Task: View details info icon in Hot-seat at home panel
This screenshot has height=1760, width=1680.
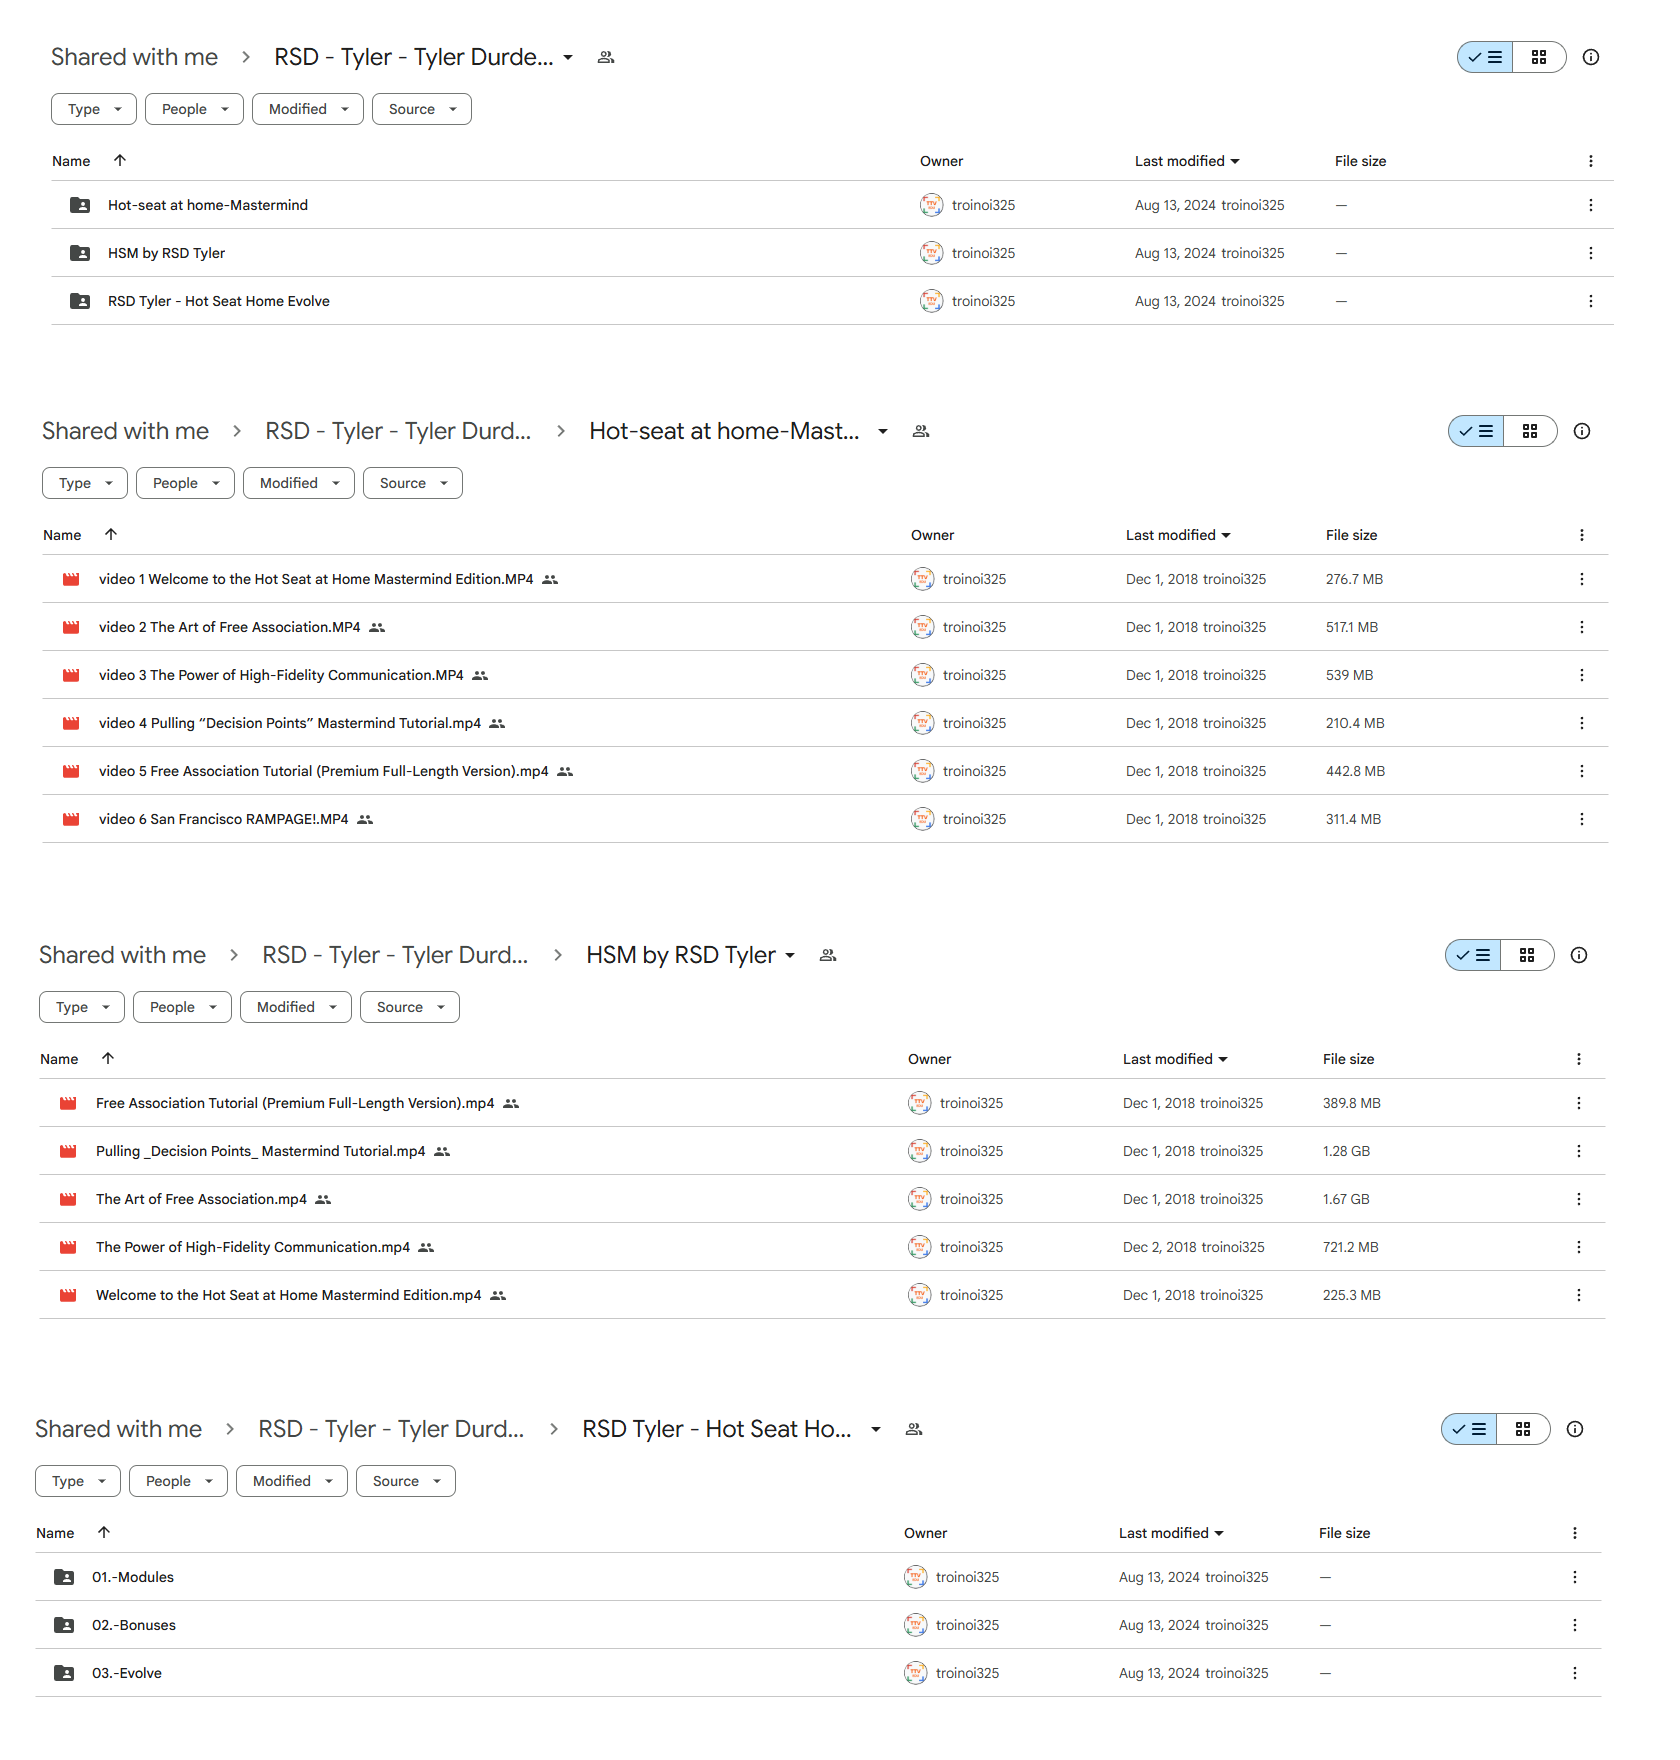Action: tap(1581, 431)
